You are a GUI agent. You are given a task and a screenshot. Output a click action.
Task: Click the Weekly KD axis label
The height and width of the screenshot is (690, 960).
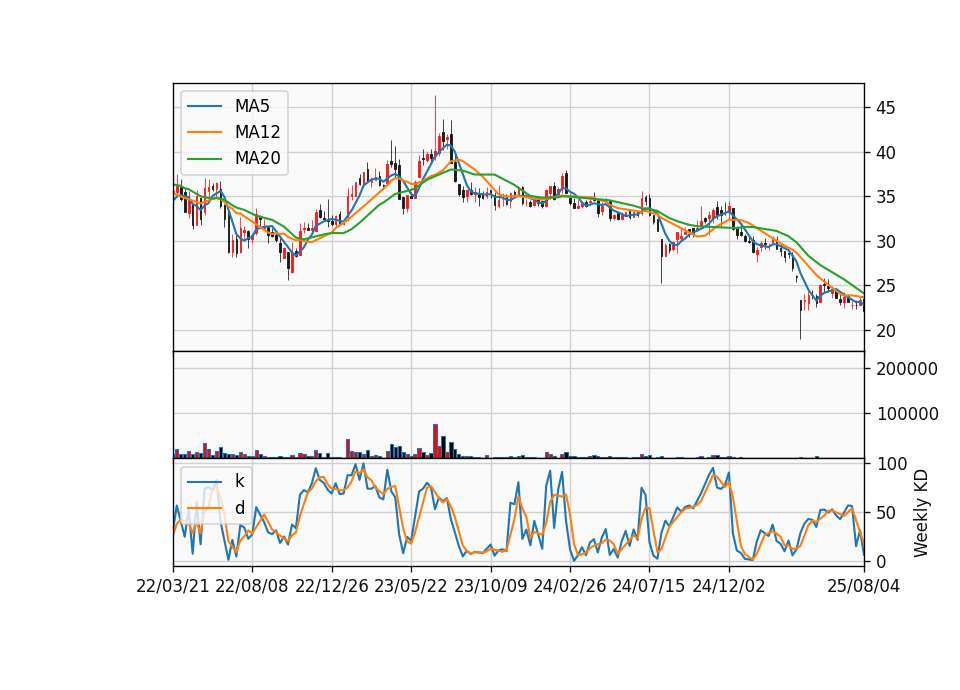tap(920, 513)
